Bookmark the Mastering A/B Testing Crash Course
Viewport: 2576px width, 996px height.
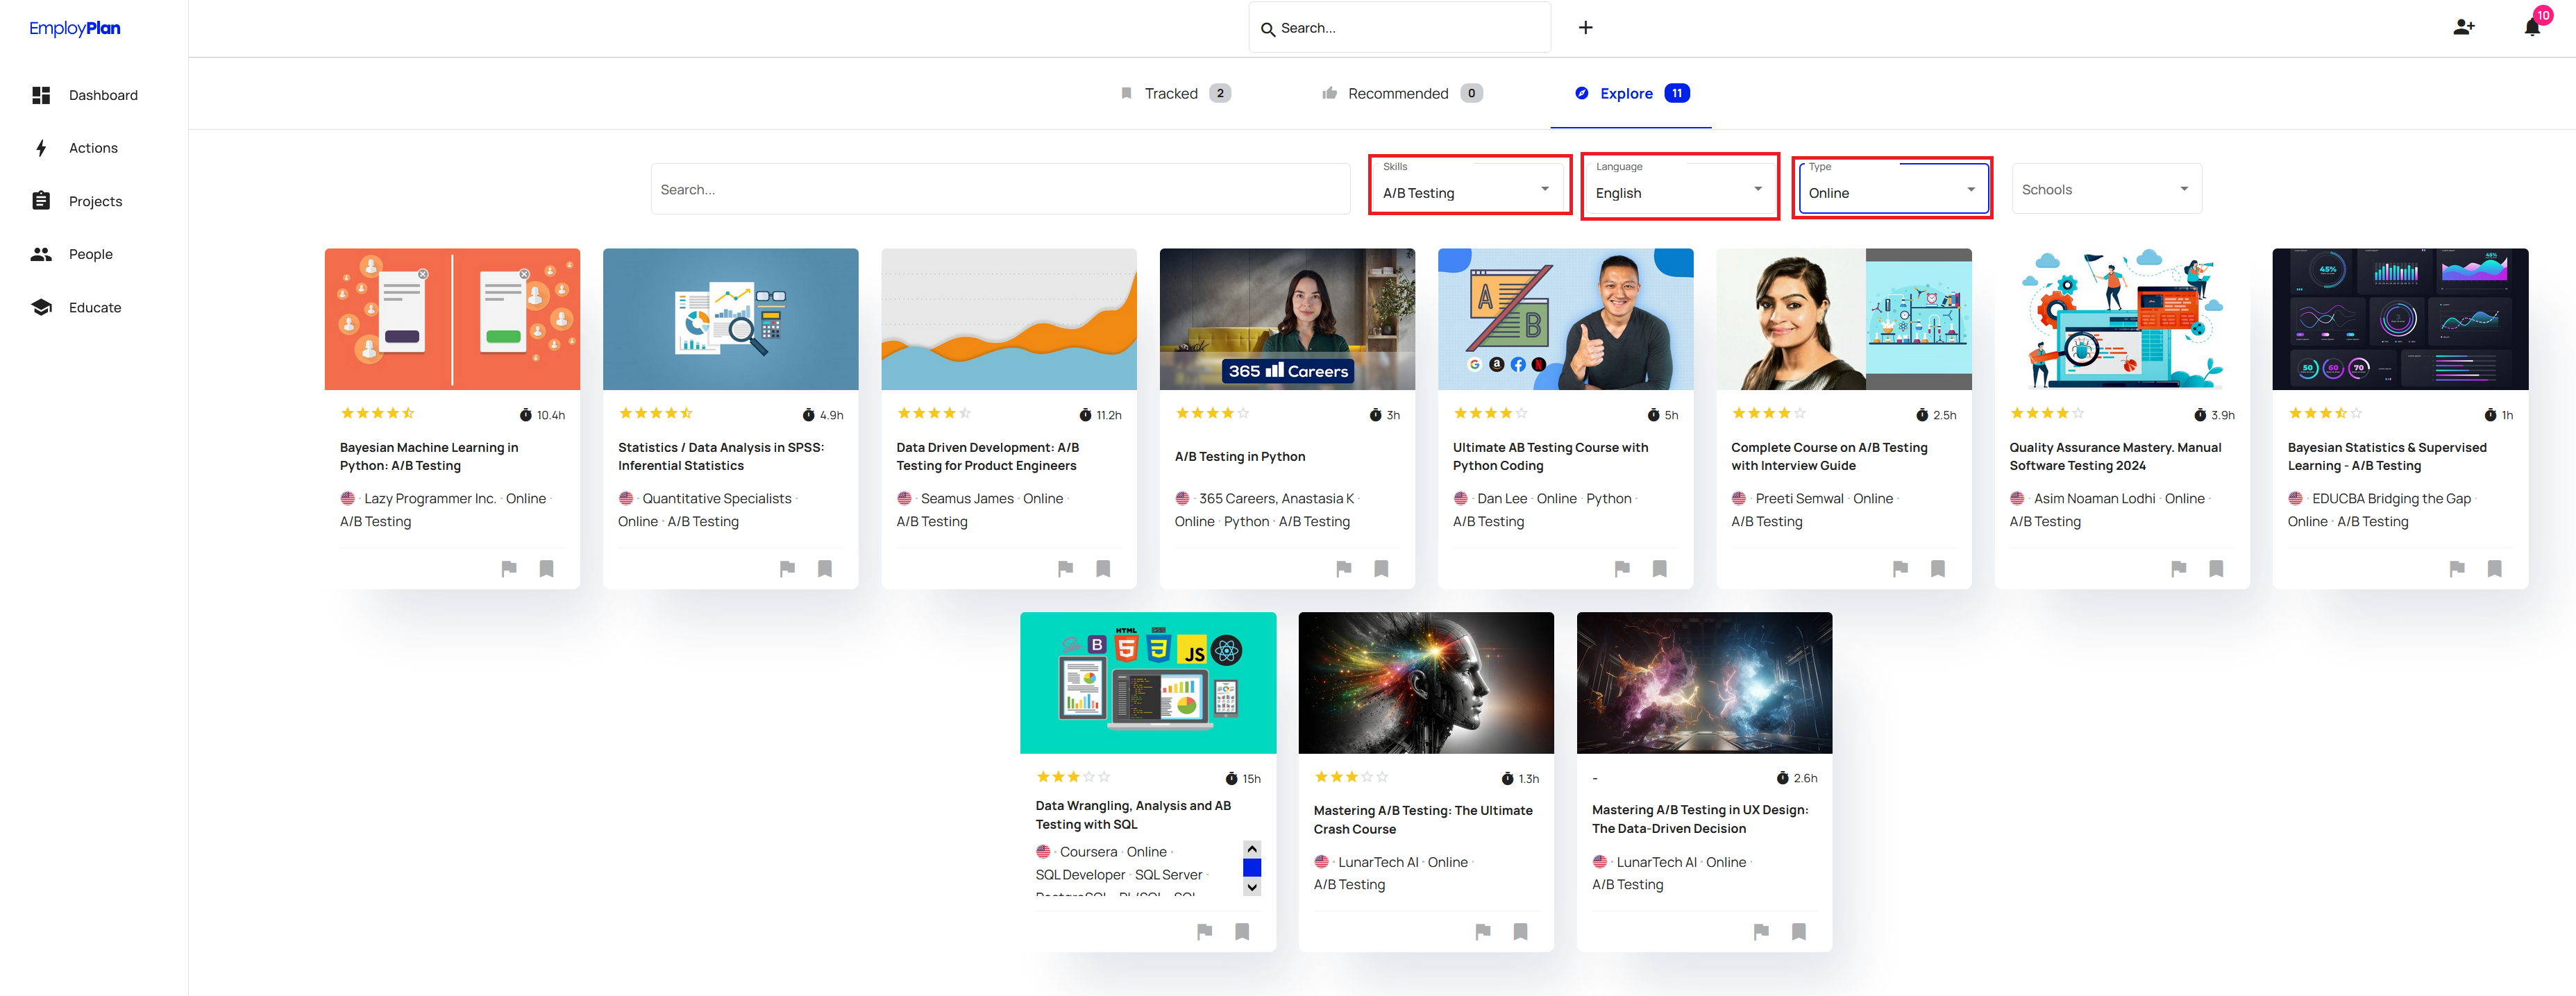click(x=1520, y=932)
